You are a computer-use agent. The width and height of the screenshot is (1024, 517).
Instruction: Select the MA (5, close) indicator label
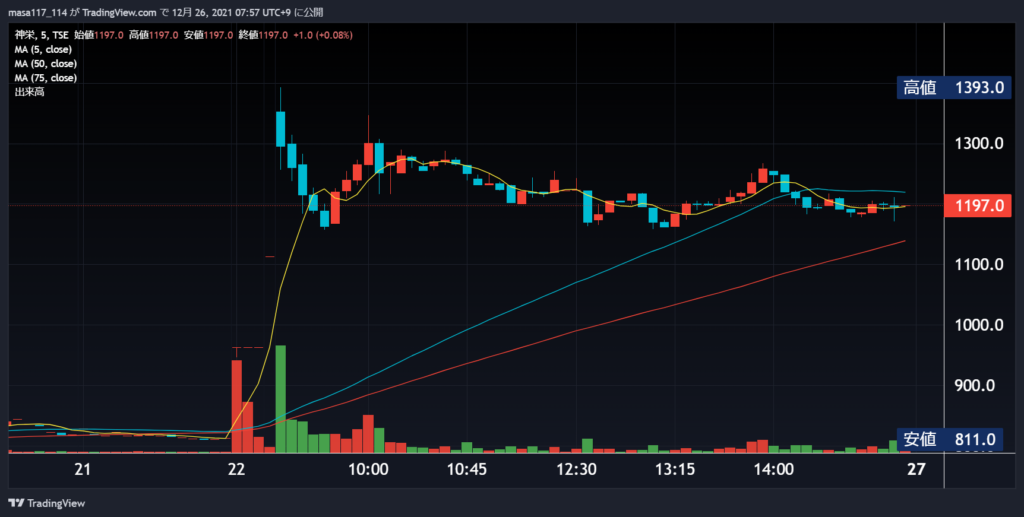tap(43, 50)
